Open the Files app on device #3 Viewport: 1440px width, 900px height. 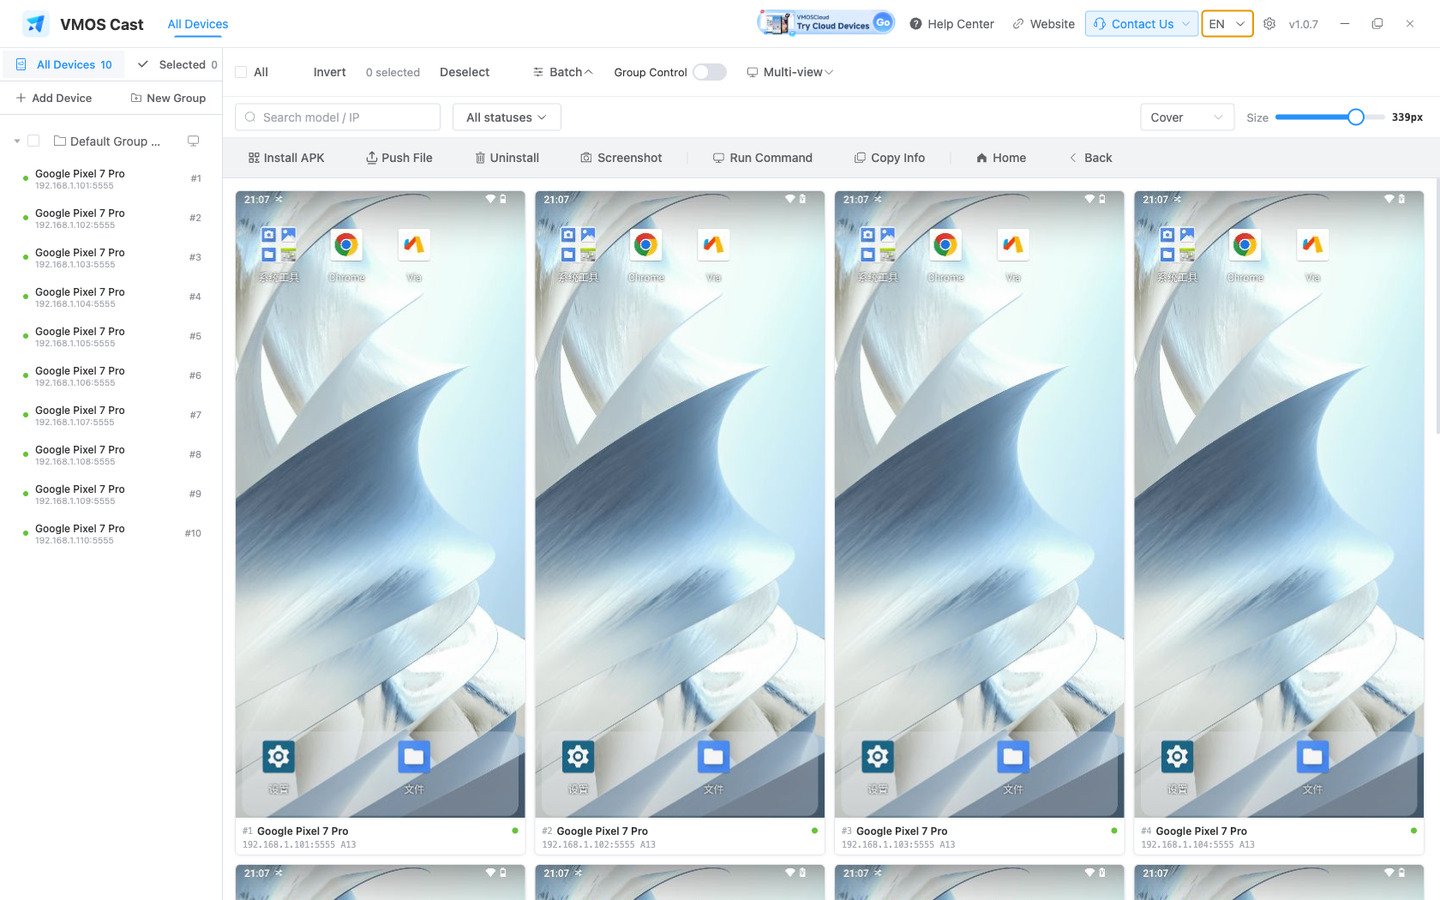(x=1013, y=757)
